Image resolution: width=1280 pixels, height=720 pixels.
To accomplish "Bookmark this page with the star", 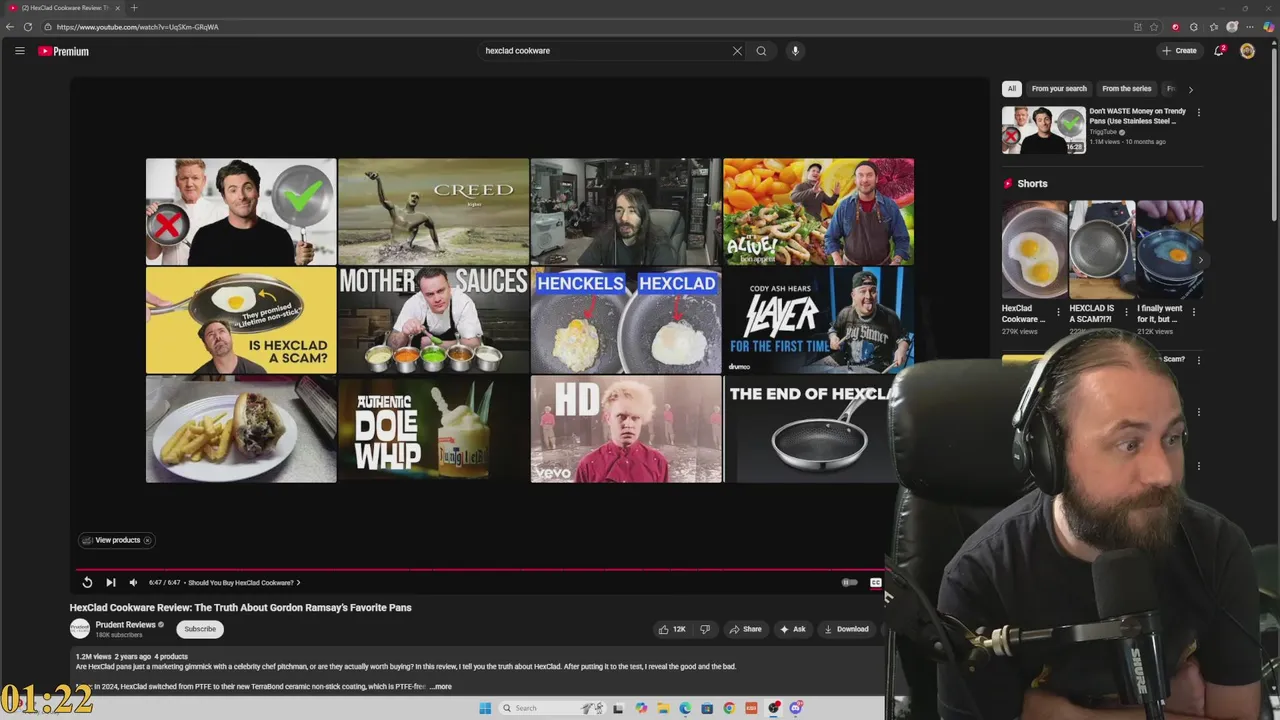I will click(1154, 27).
